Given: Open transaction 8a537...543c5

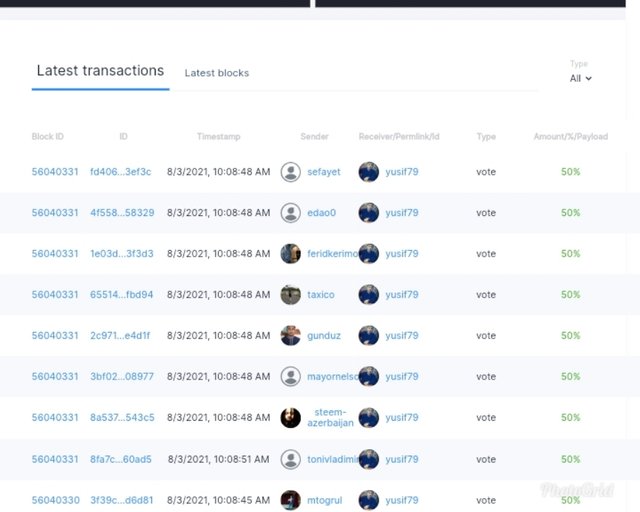Looking at the screenshot, I should coord(122,418).
